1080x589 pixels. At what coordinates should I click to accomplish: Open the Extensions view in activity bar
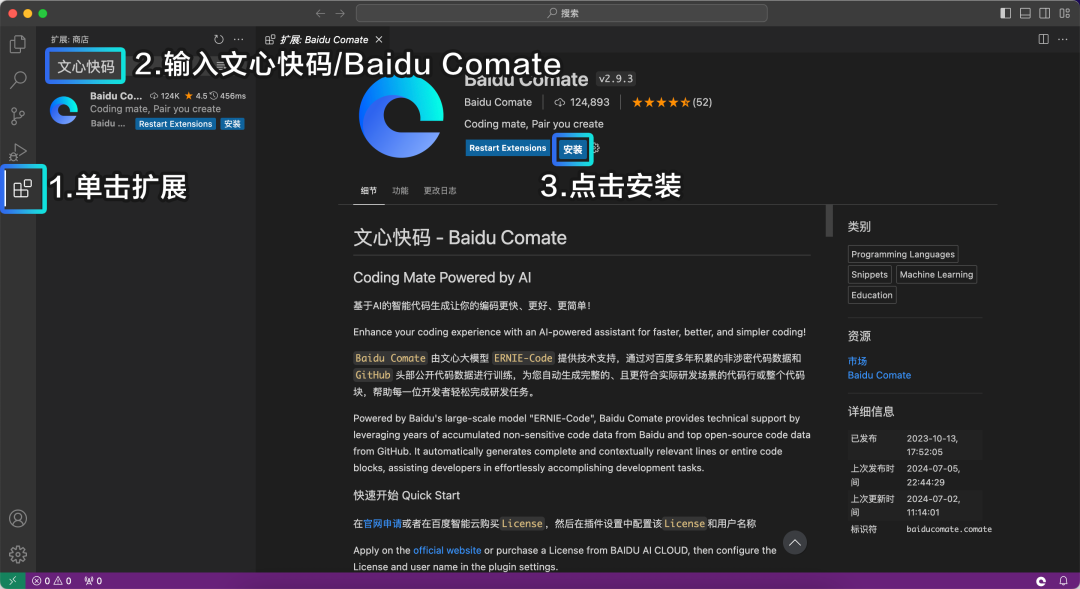point(23,188)
